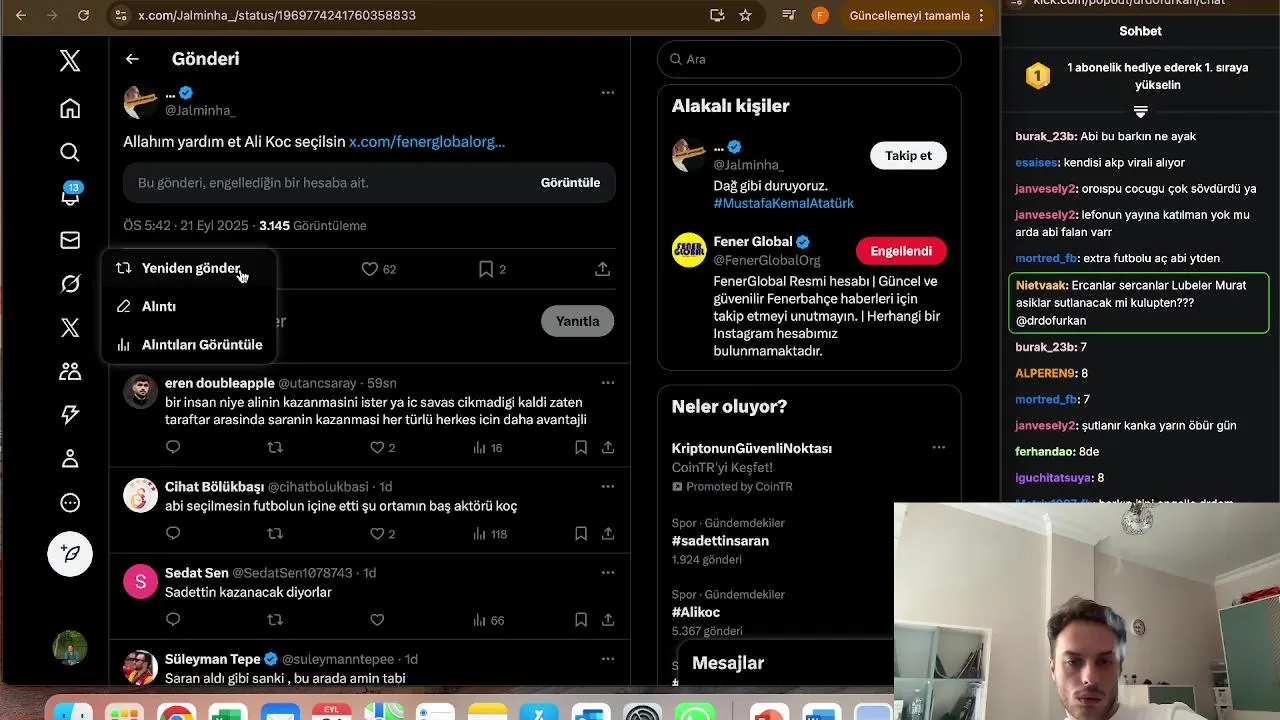Image resolution: width=1280 pixels, height=720 pixels.
Task: Like Sedat Sen's reply
Action: (377, 620)
